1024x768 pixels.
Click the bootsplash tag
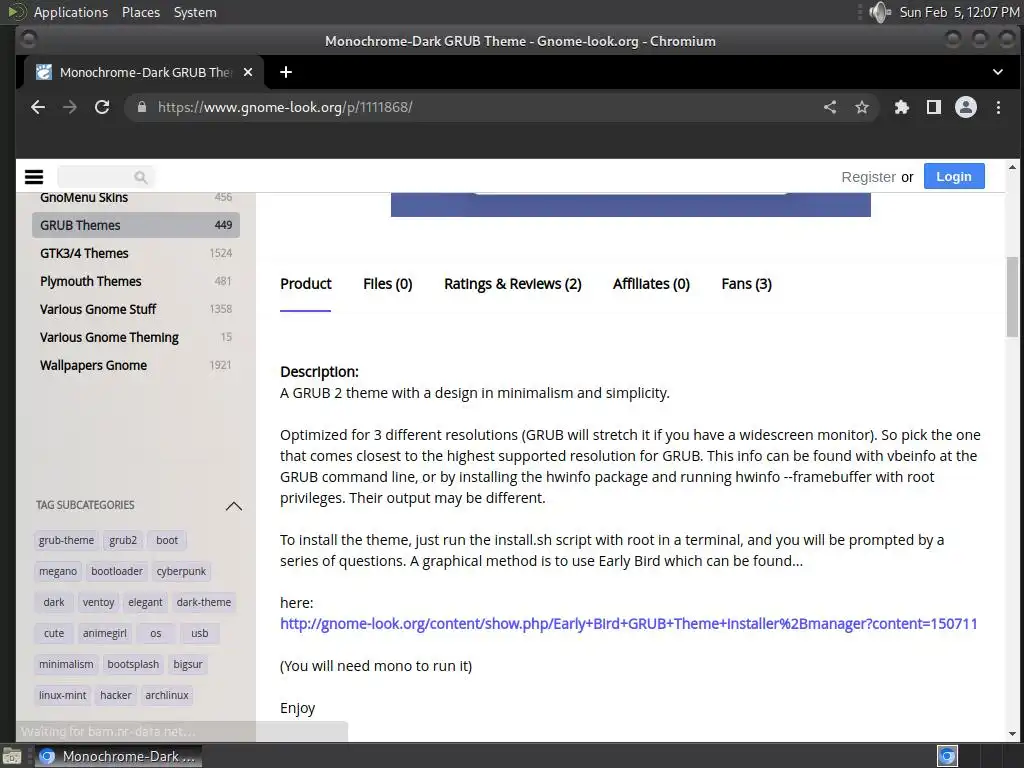(x=133, y=664)
